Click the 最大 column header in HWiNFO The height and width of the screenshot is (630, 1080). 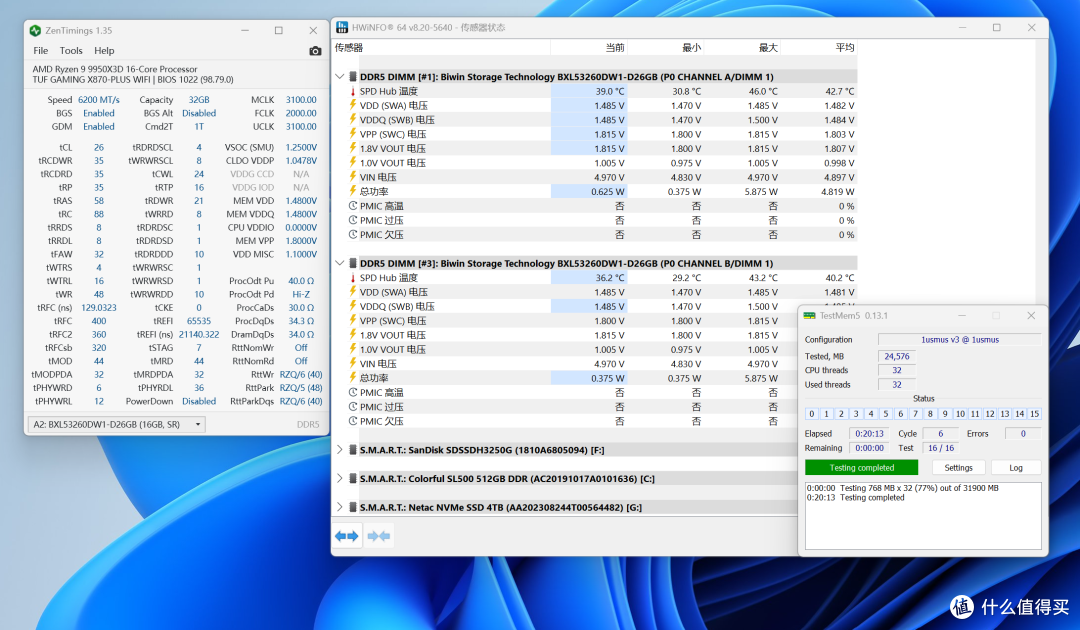[768, 48]
